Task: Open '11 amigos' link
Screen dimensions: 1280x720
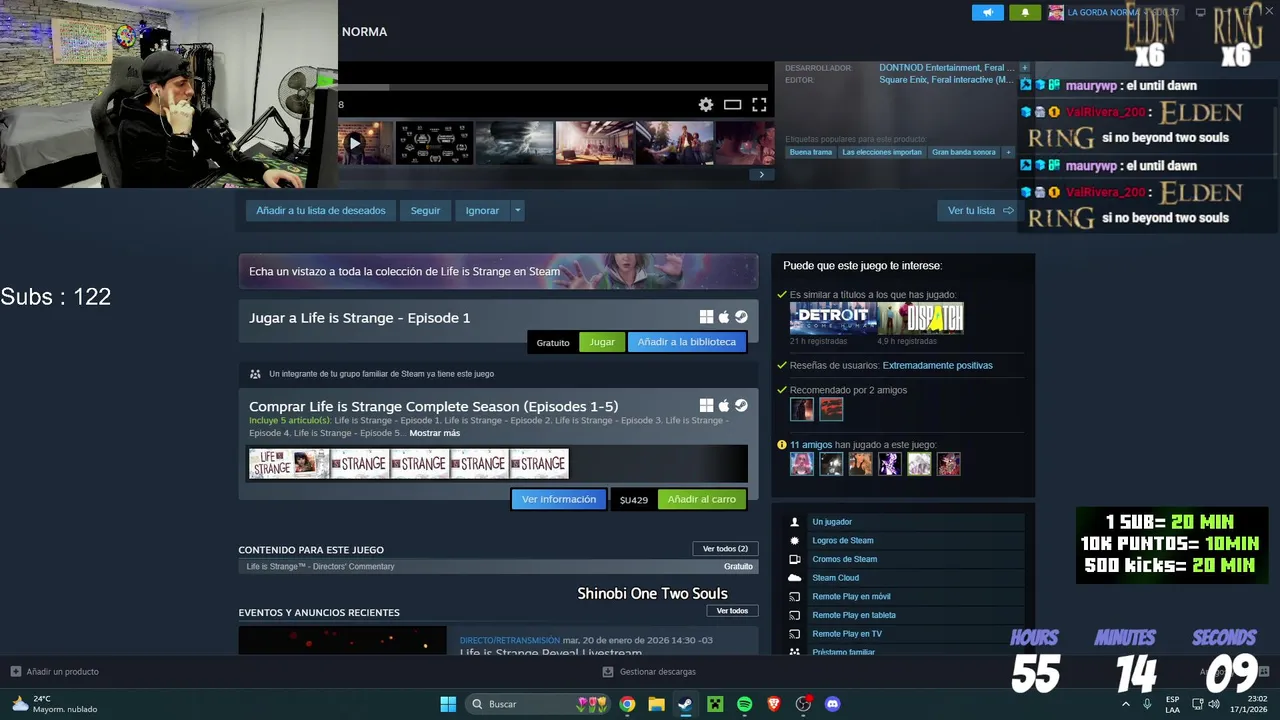Action: pos(813,445)
